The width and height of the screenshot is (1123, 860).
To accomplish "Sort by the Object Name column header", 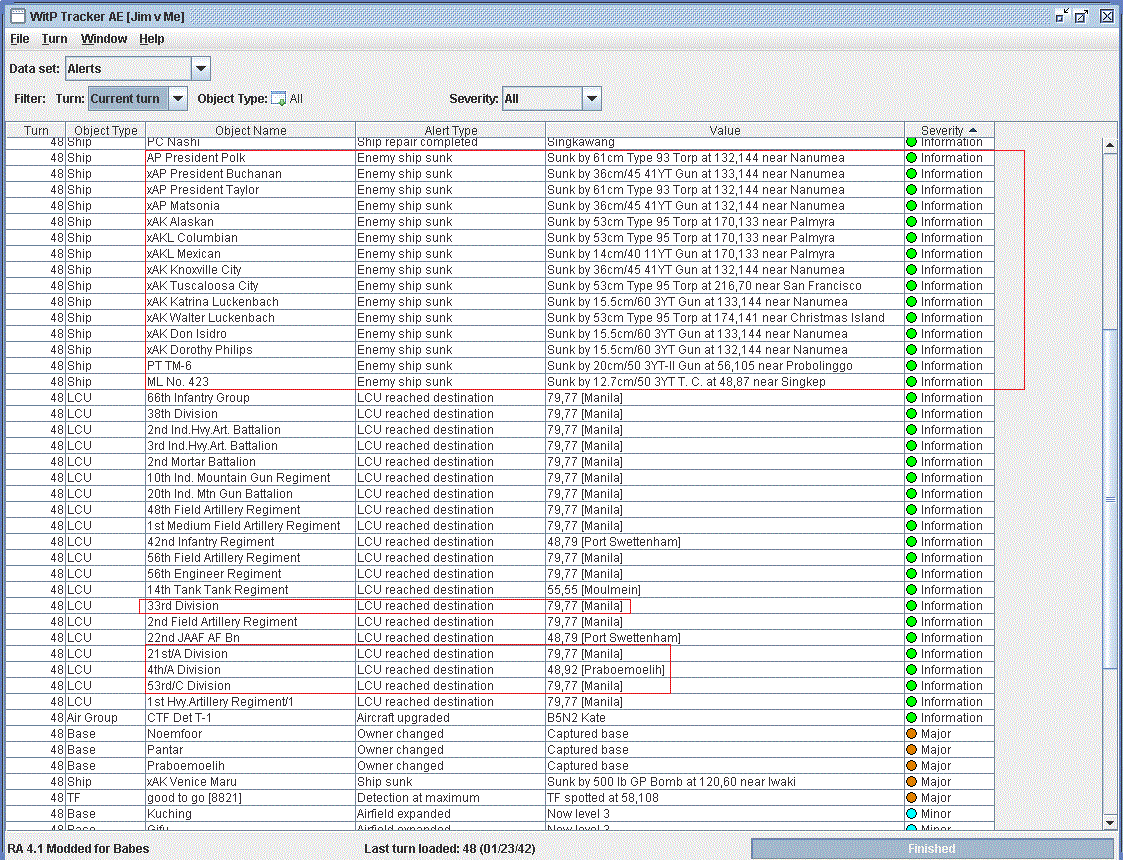I will click(x=251, y=130).
